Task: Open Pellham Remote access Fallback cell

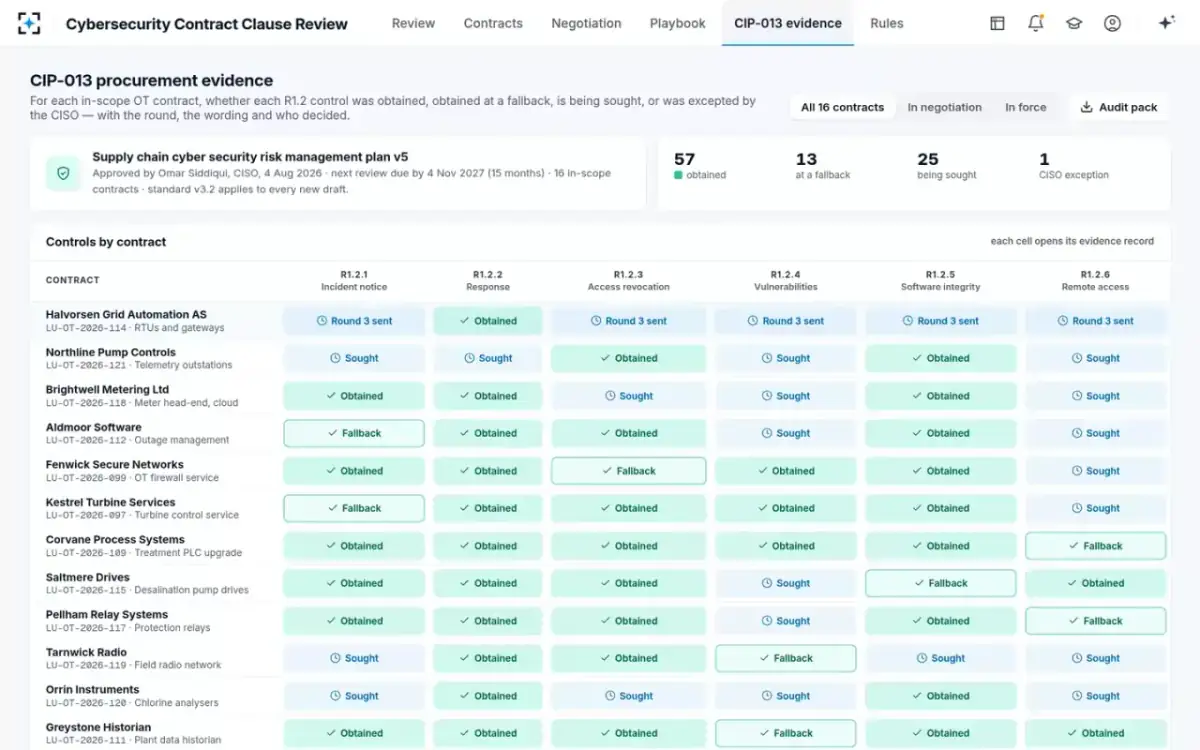Action: (1096, 621)
